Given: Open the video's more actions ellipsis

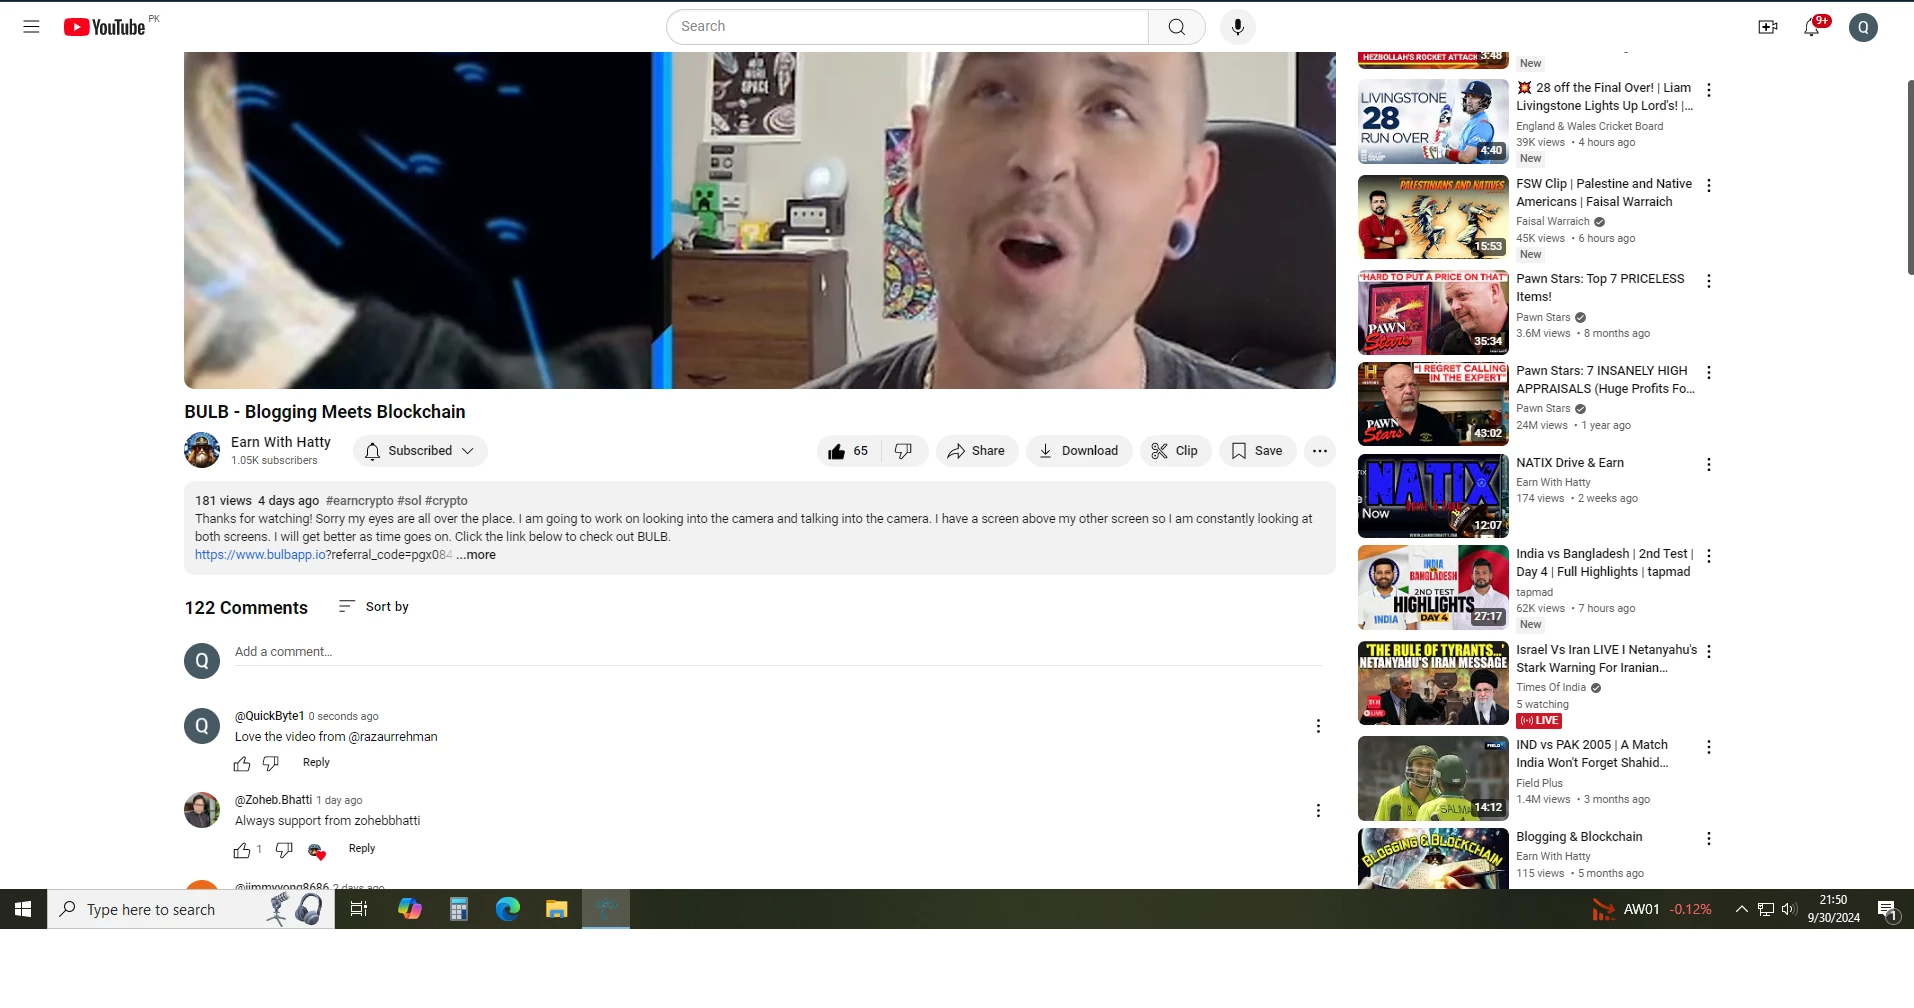Looking at the screenshot, I should tap(1320, 451).
